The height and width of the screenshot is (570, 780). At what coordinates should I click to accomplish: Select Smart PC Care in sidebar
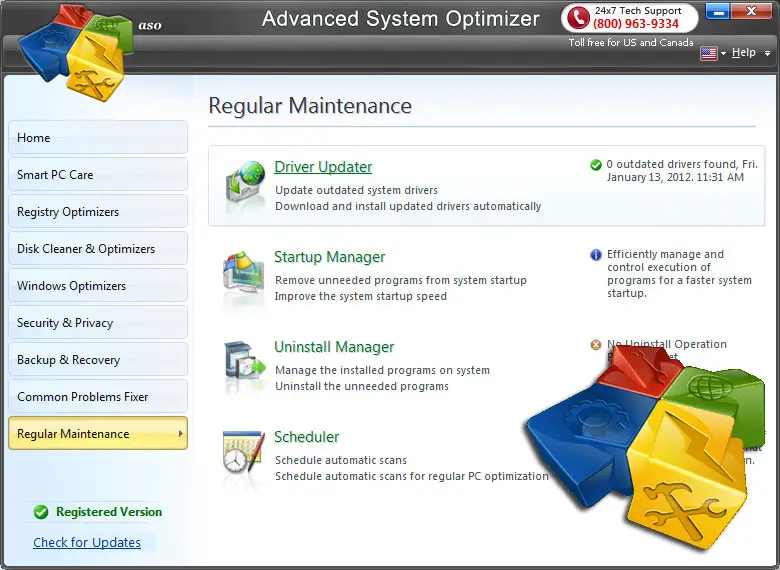coord(98,175)
